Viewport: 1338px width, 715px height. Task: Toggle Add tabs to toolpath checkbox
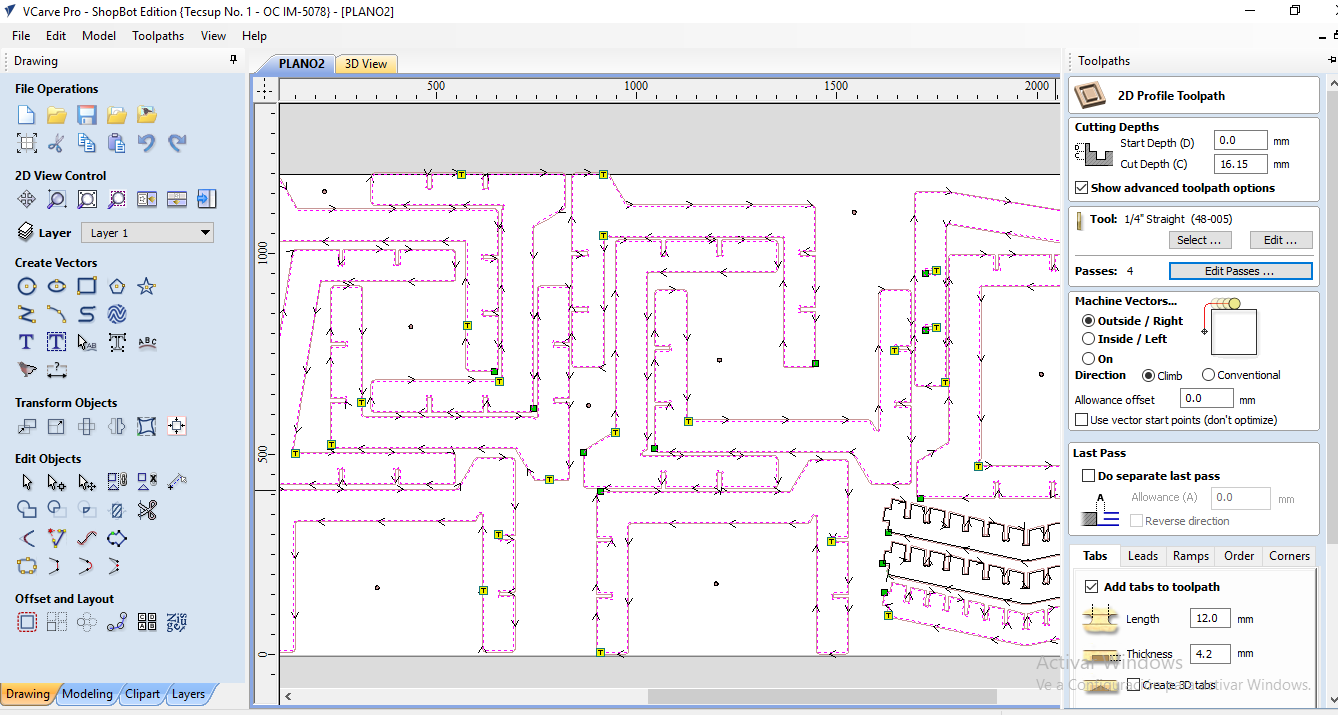pyautogui.click(x=1091, y=587)
